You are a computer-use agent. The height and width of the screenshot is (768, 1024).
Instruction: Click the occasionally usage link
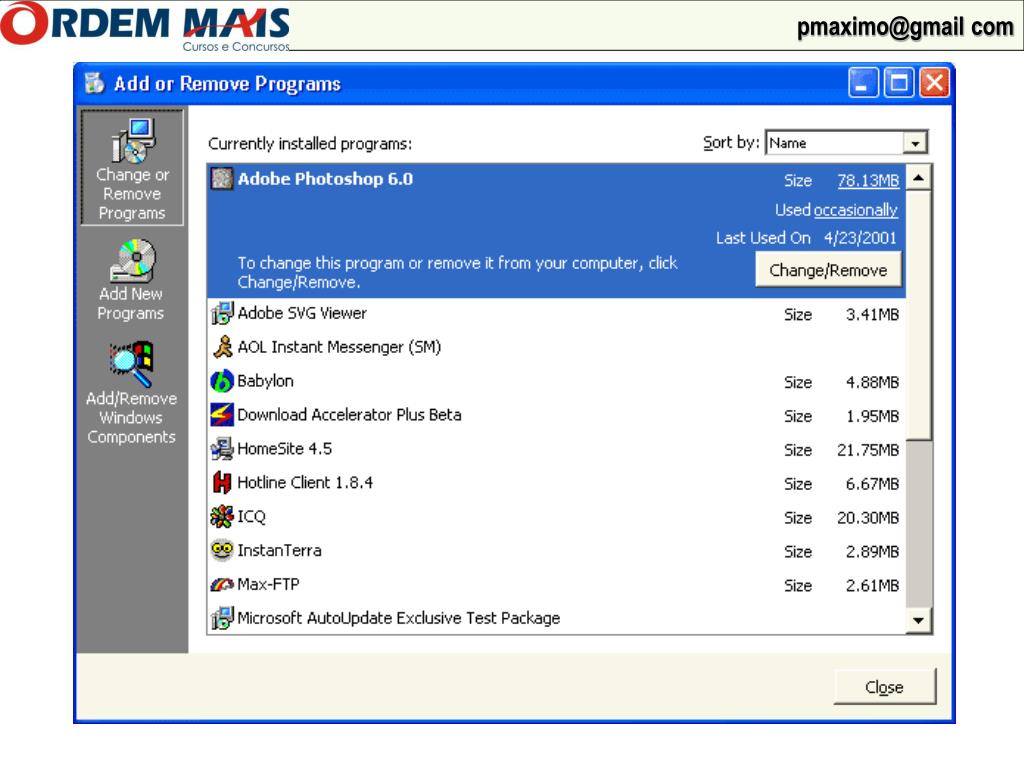point(856,210)
